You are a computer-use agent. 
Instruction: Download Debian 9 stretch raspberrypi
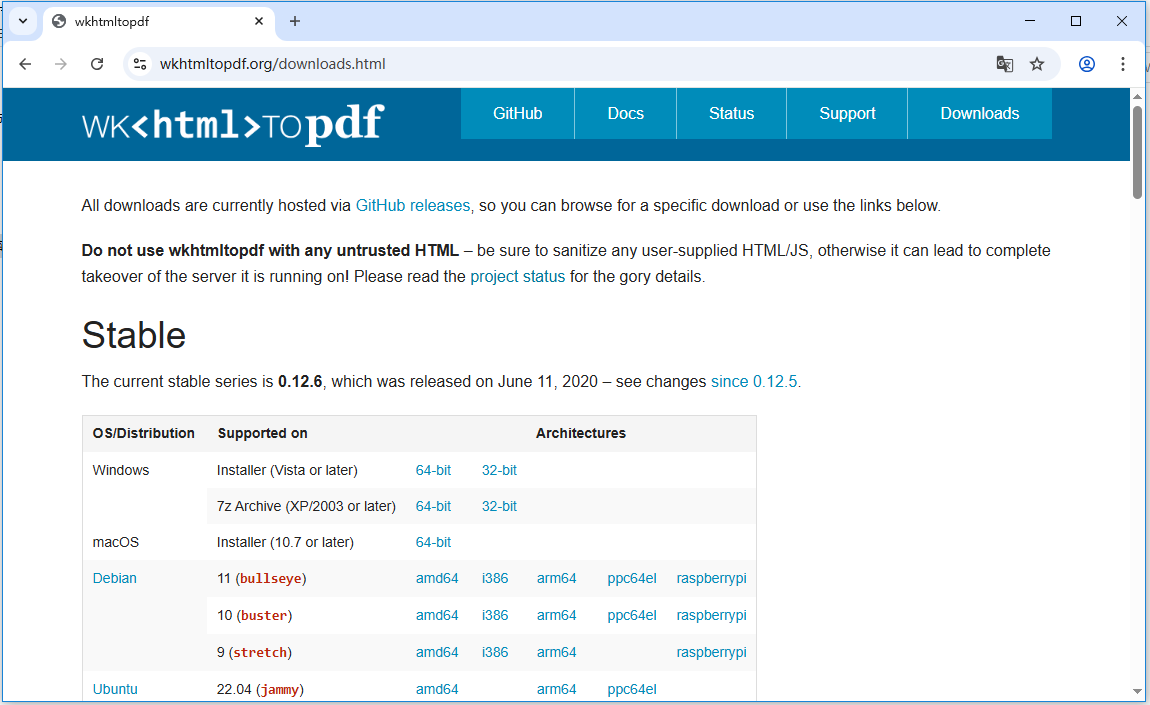pyautogui.click(x=711, y=652)
